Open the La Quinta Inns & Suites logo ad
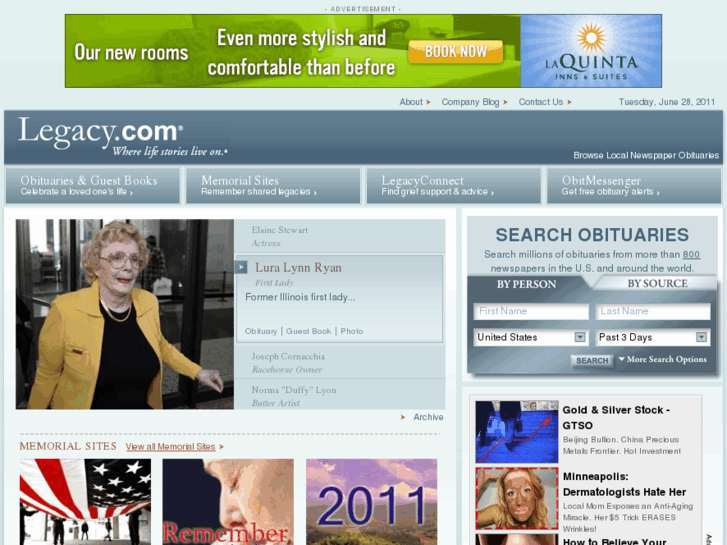727x545 pixels. coord(591,51)
